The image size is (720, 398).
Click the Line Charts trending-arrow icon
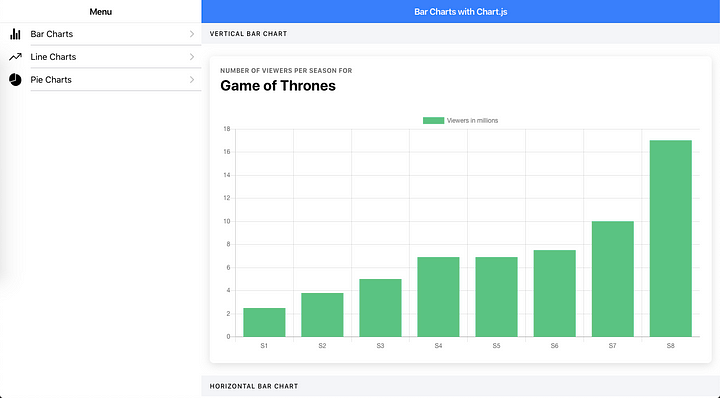point(15,57)
